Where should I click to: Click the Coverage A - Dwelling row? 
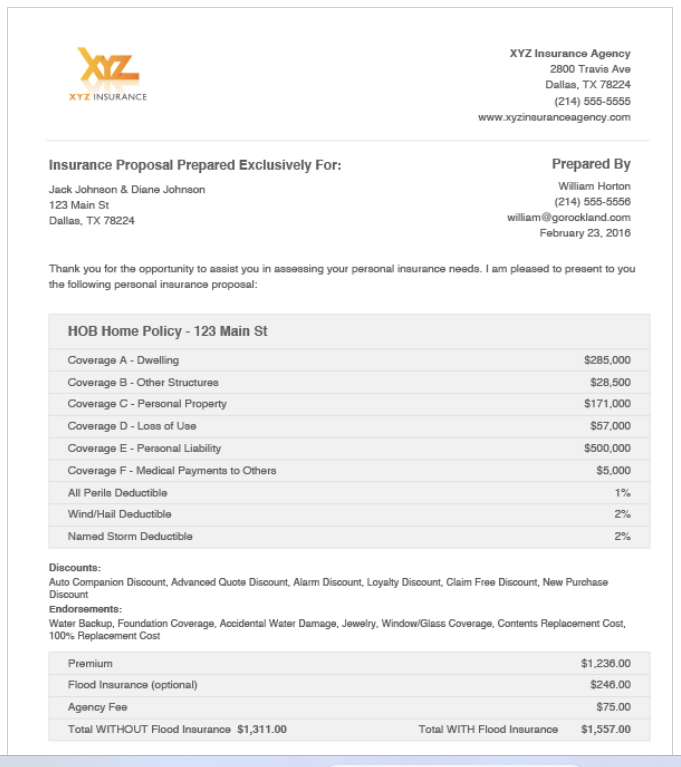pos(349,360)
